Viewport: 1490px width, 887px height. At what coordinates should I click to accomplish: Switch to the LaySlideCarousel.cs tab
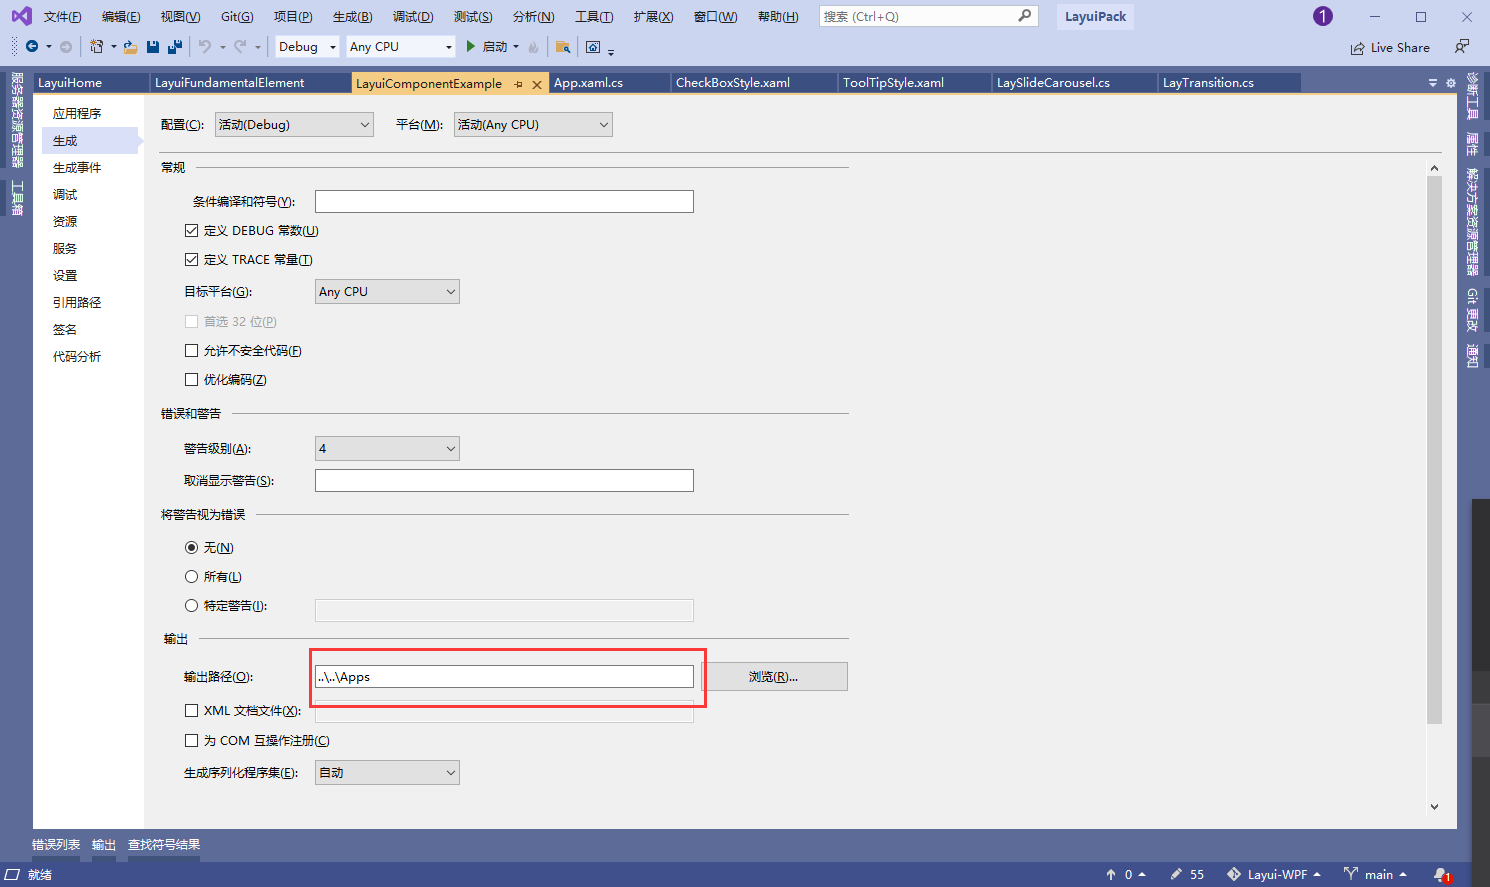point(1053,83)
